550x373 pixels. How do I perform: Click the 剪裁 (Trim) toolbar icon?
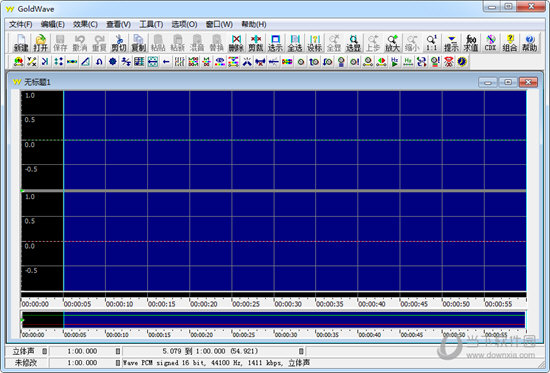[x=256, y=43]
